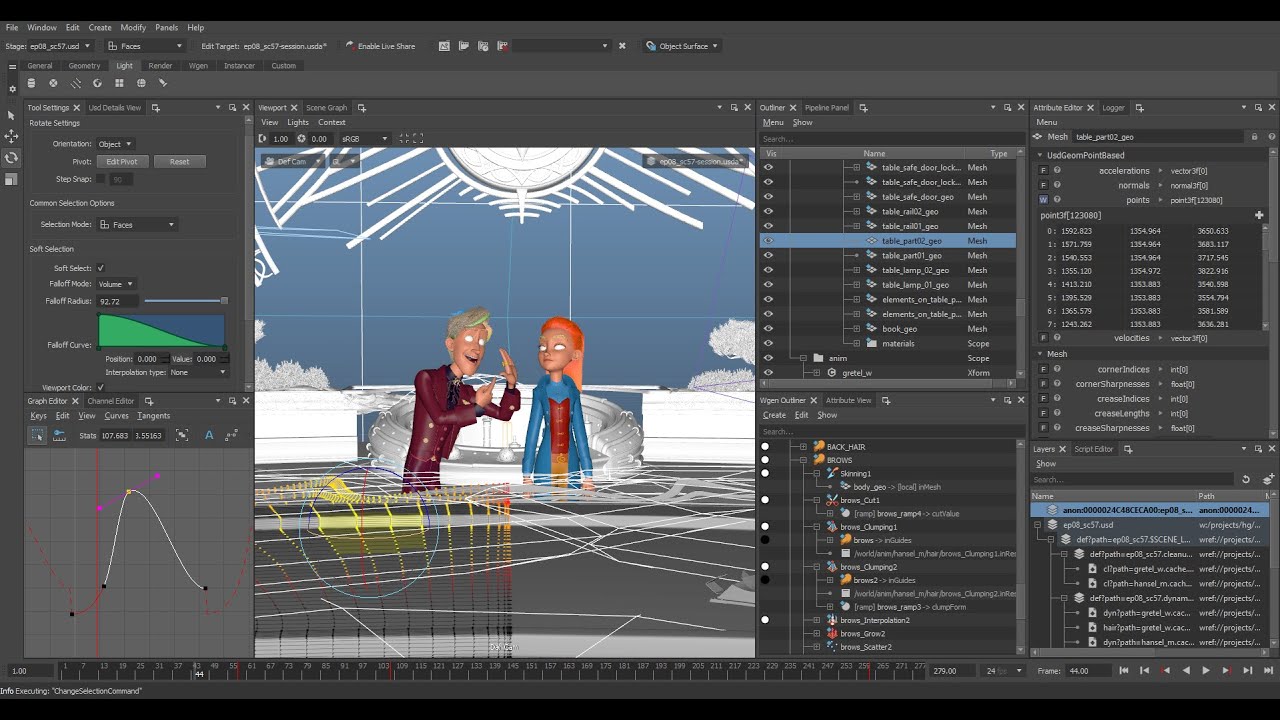Open Orientation Object dropdown
The width and height of the screenshot is (1280, 720).
click(114, 144)
